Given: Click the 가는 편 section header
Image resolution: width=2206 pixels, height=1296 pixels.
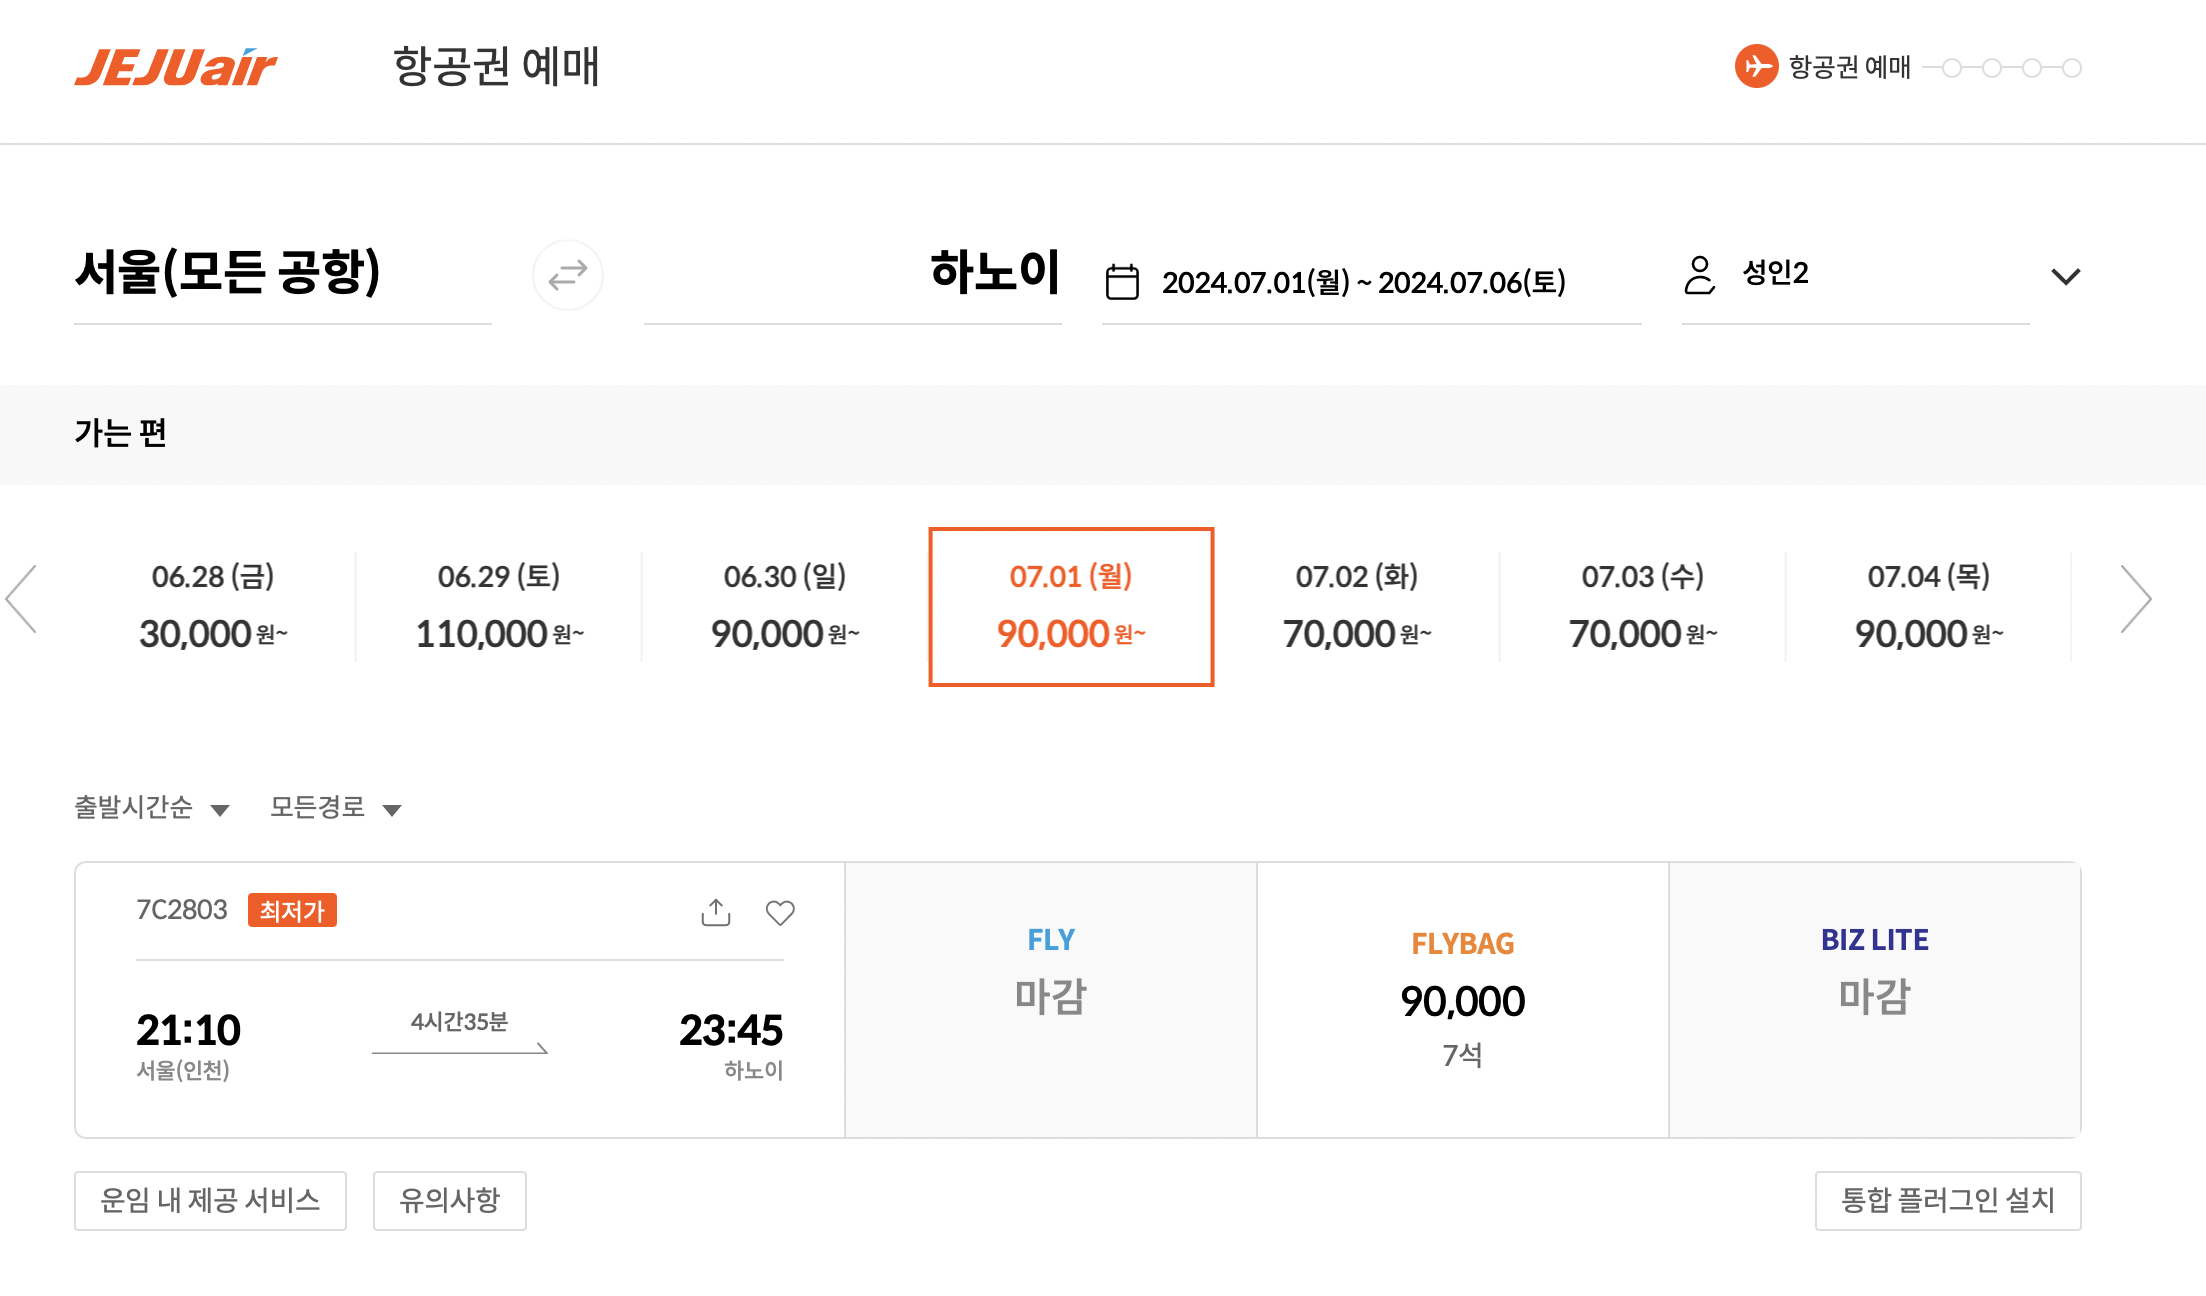Looking at the screenshot, I should pos(121,434).
